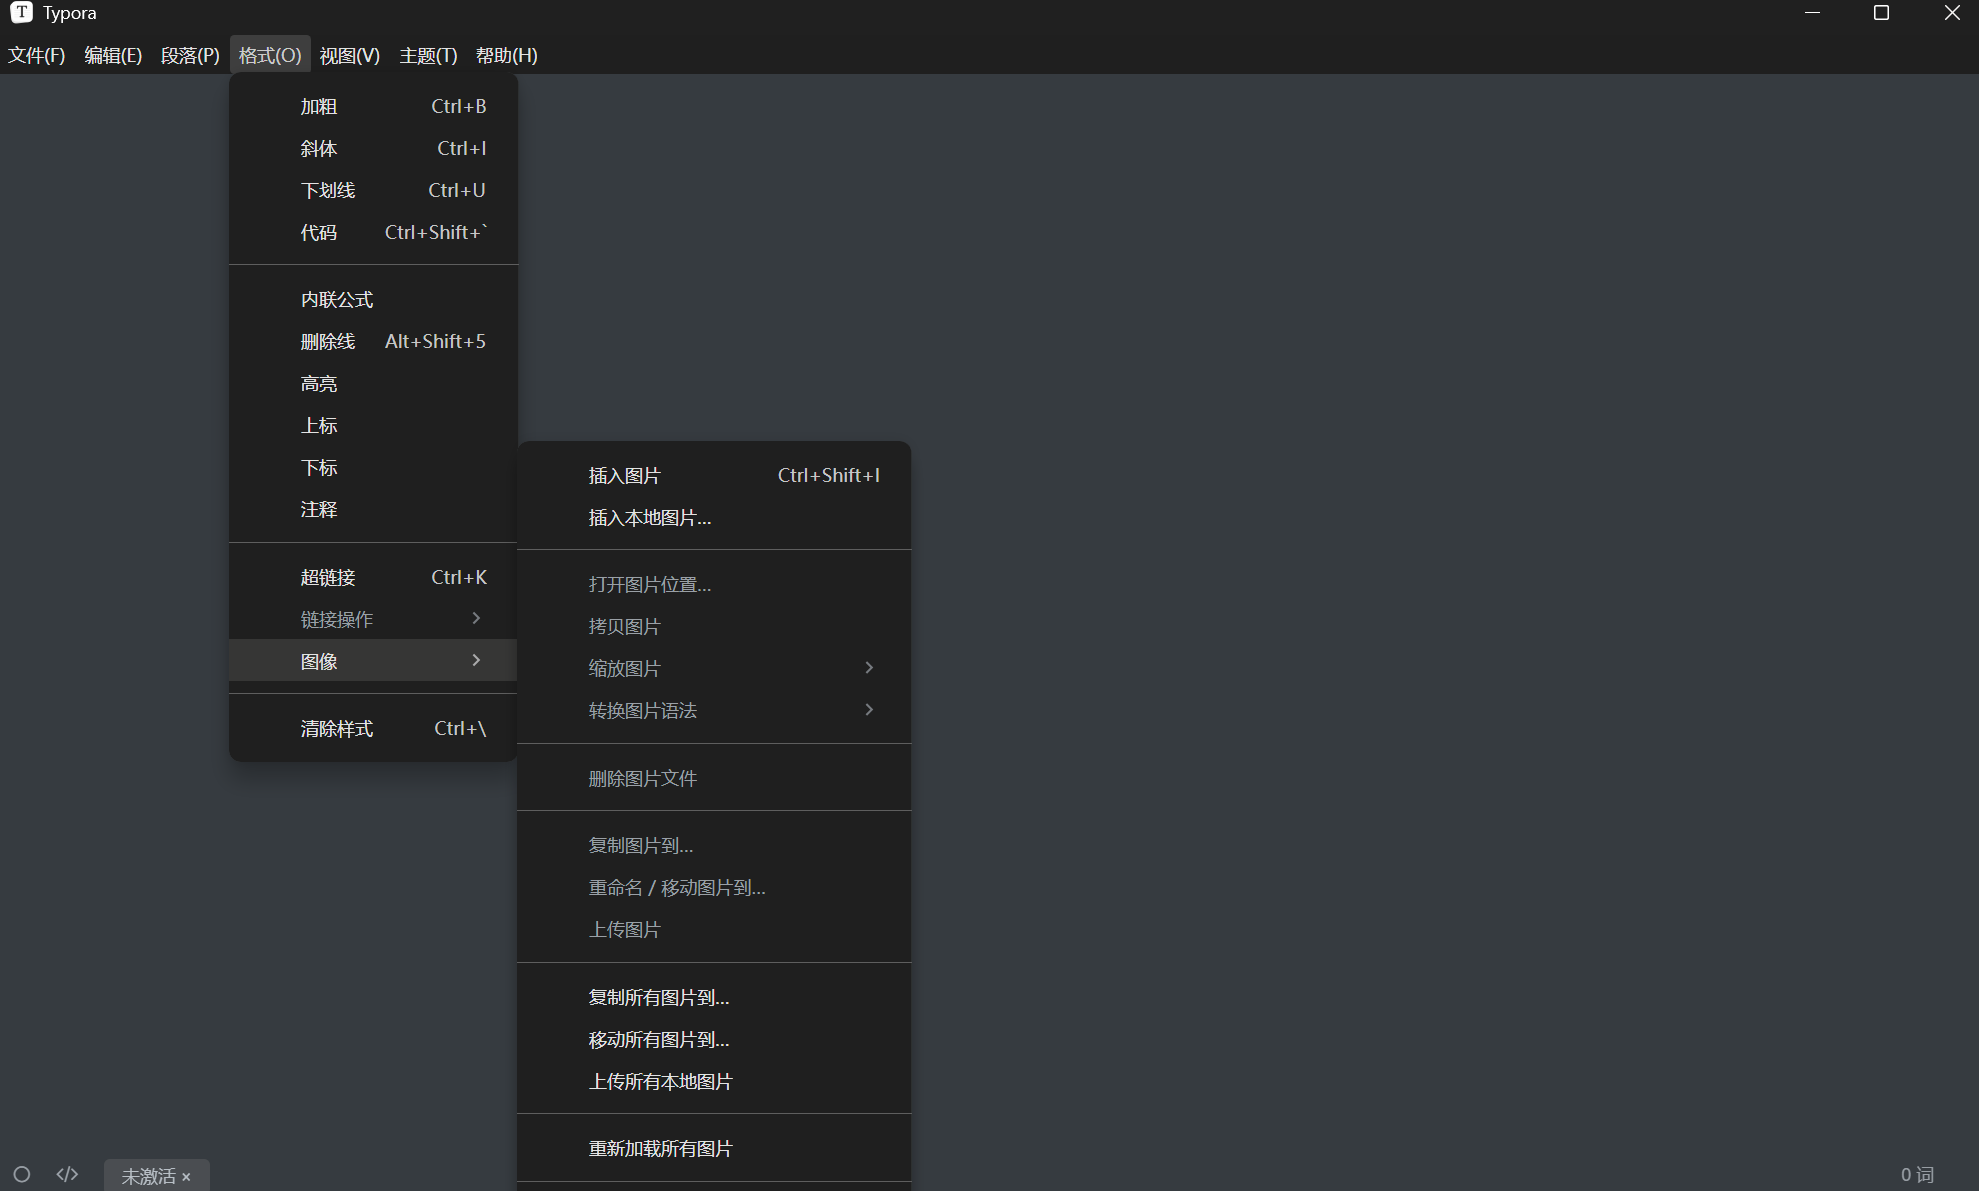Choose 插入图片 from image submenu
The image size is (1979, 1191).
click(624, 476)
